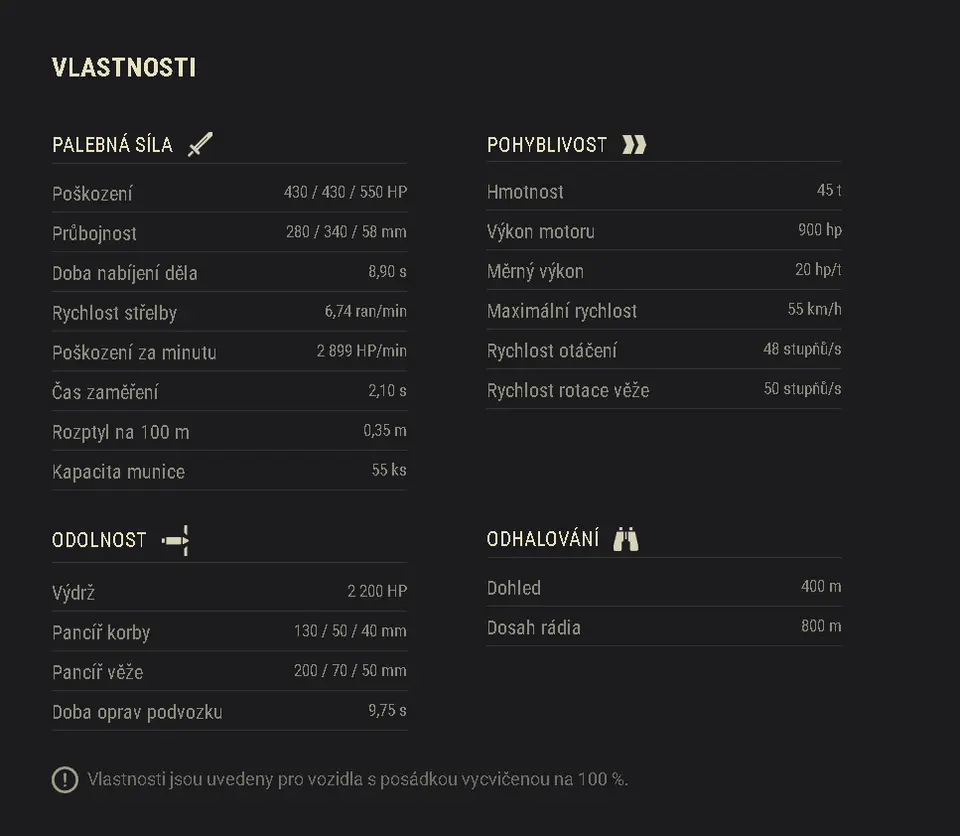Click the Pohyblivost section title
Viewport: 960px width, 836px height.
pyautogui.click(x=547, y=145)
